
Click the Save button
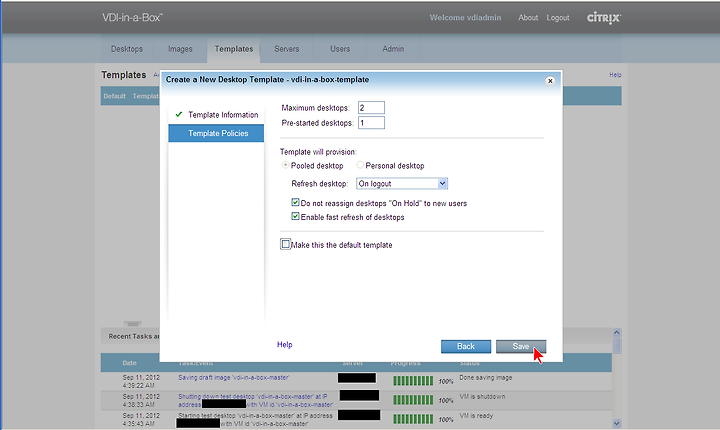click(x=521, y=346)
